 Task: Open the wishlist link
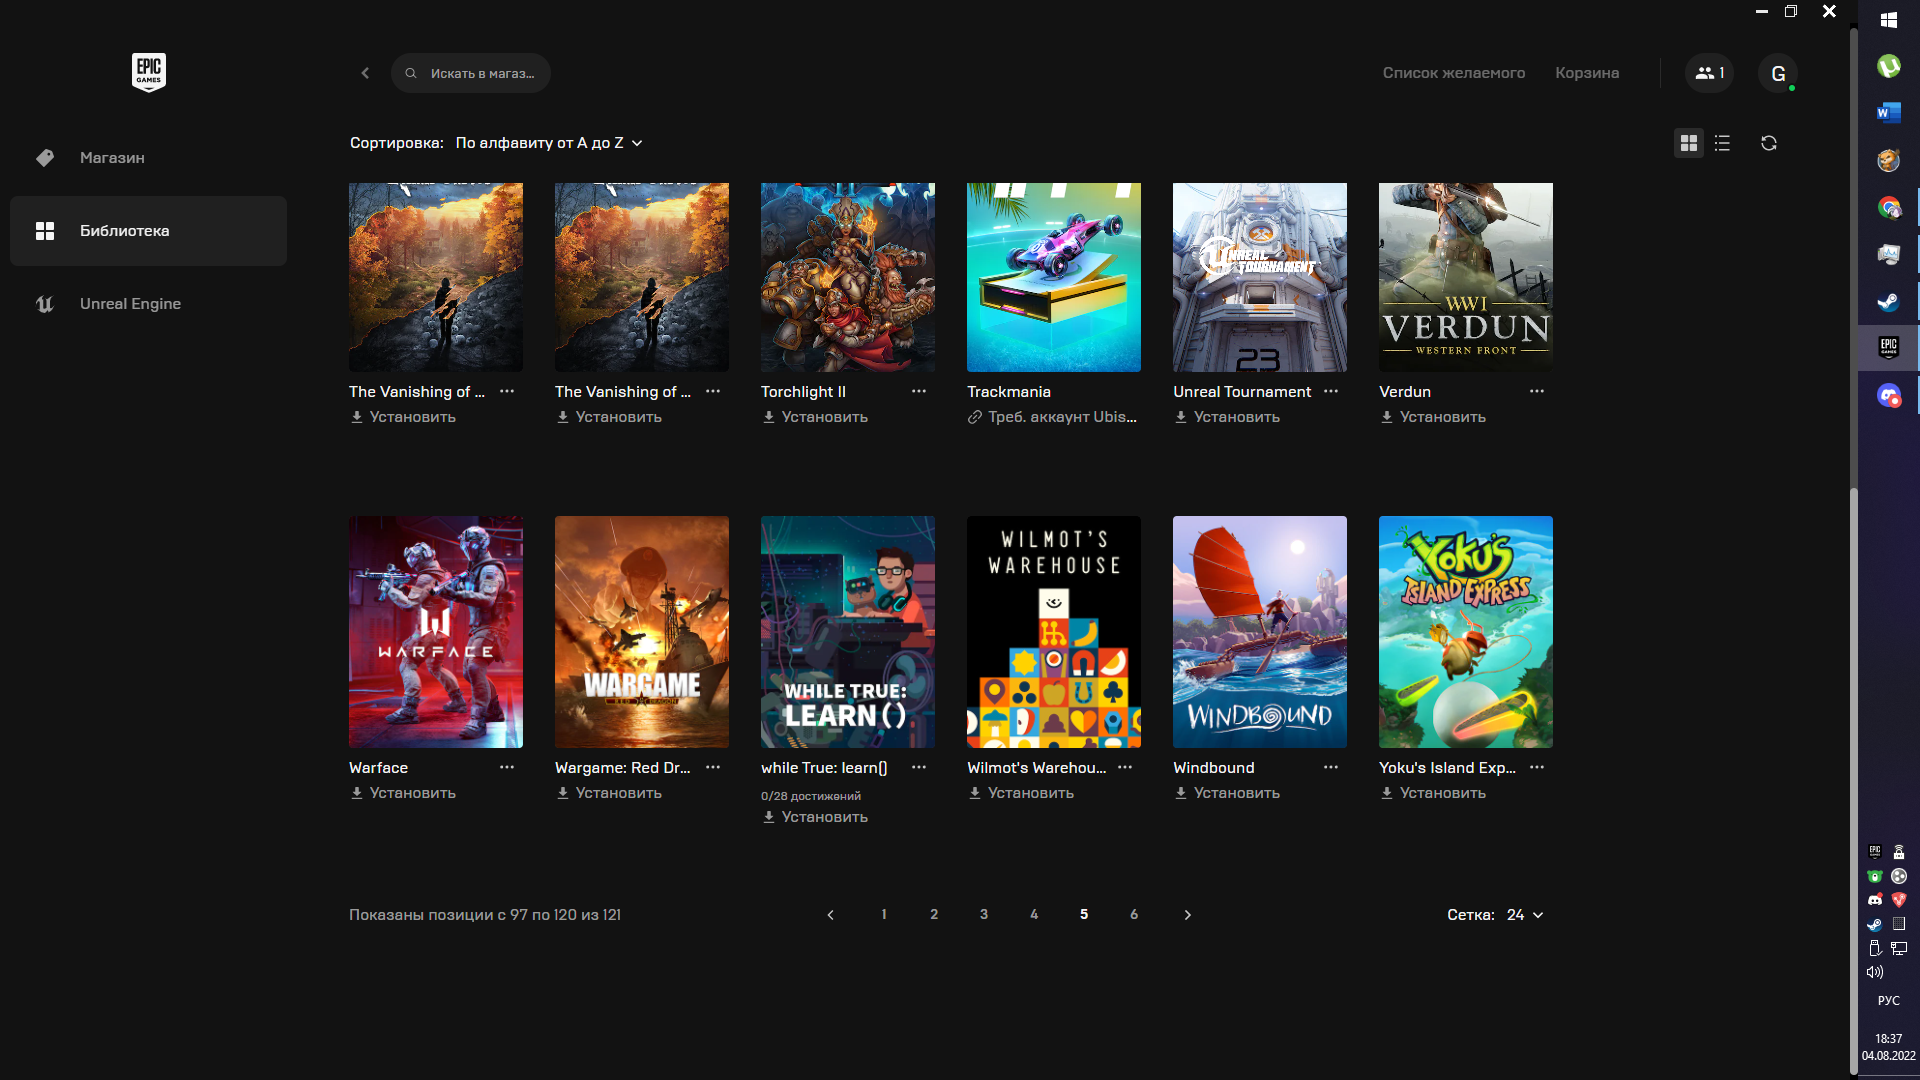[x=1454, y=73]
